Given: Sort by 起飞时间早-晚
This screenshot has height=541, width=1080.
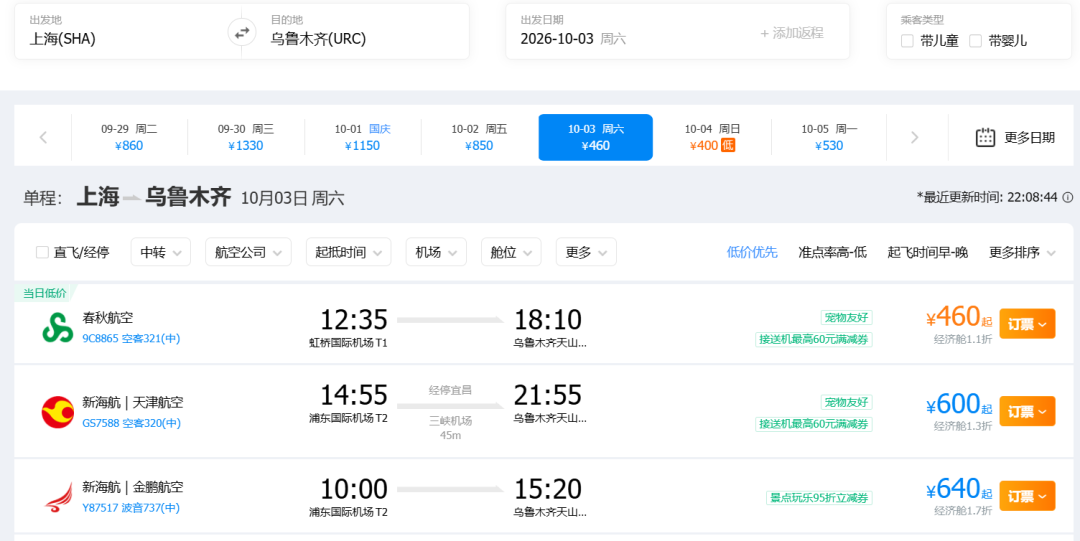Looking at the screenshot, I should point(928,253).
